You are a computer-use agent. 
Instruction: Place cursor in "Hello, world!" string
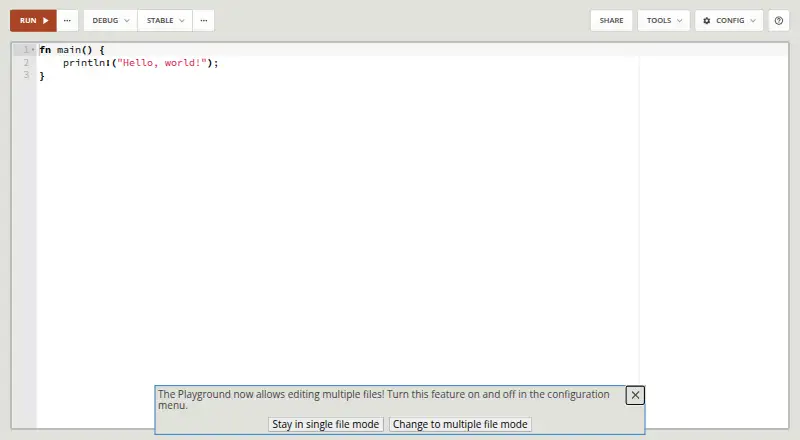coord(162,63)
